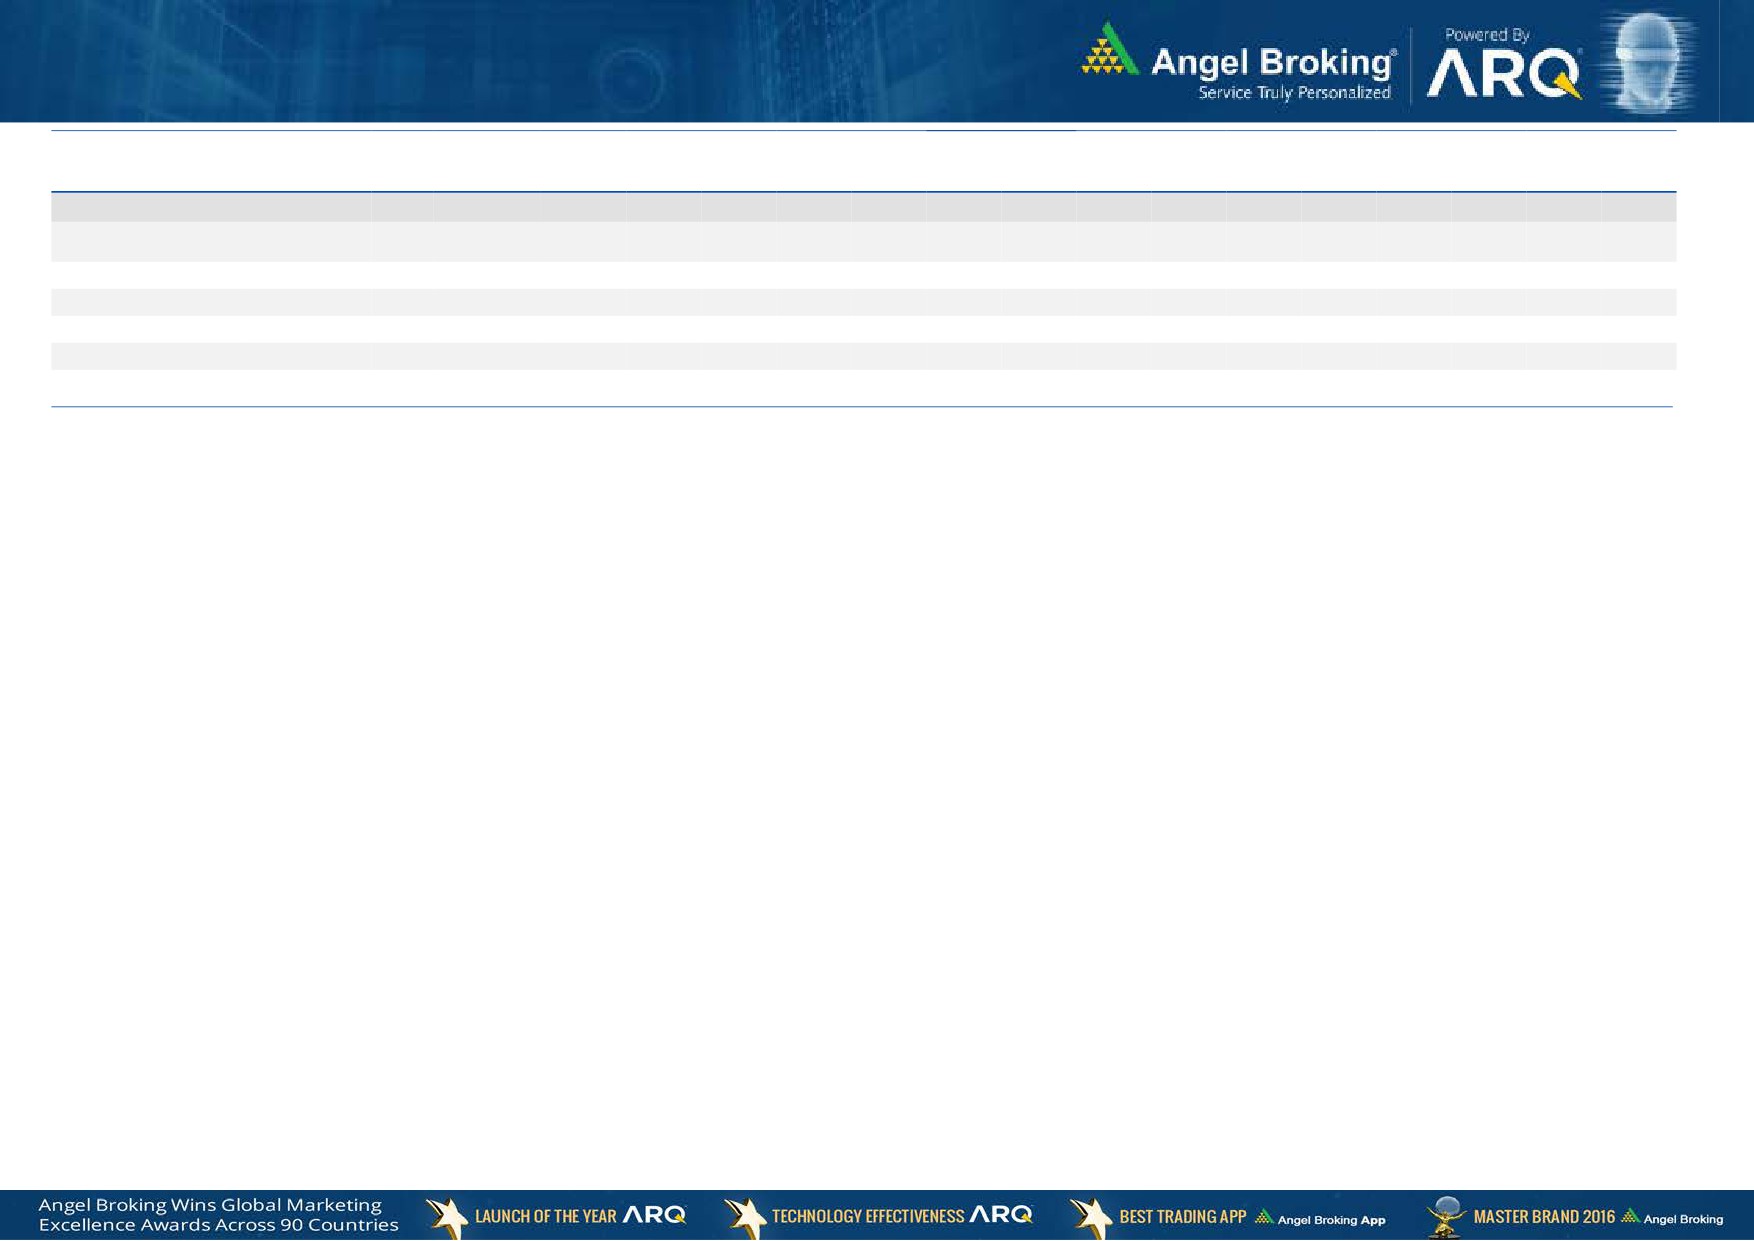Click the 'TECHNOLOGY EFFECTIVENESS' label
Viewport: 1754px width, 1241px height.
(x=867, y=1217)
